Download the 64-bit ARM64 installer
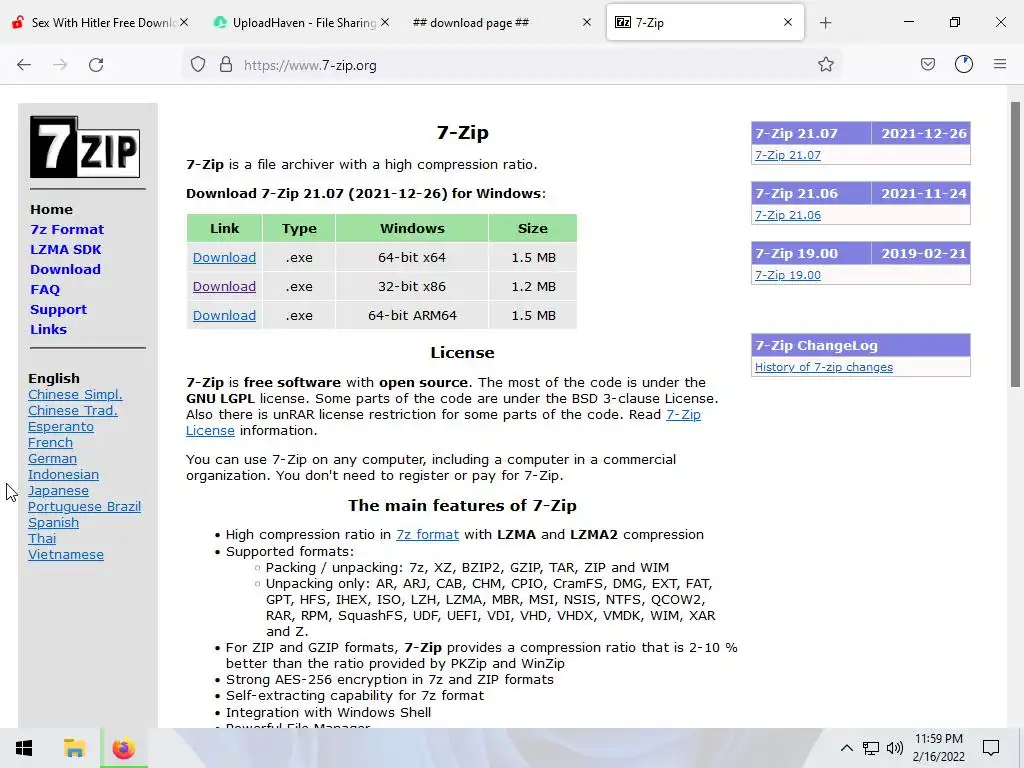 tap(224, 315)
